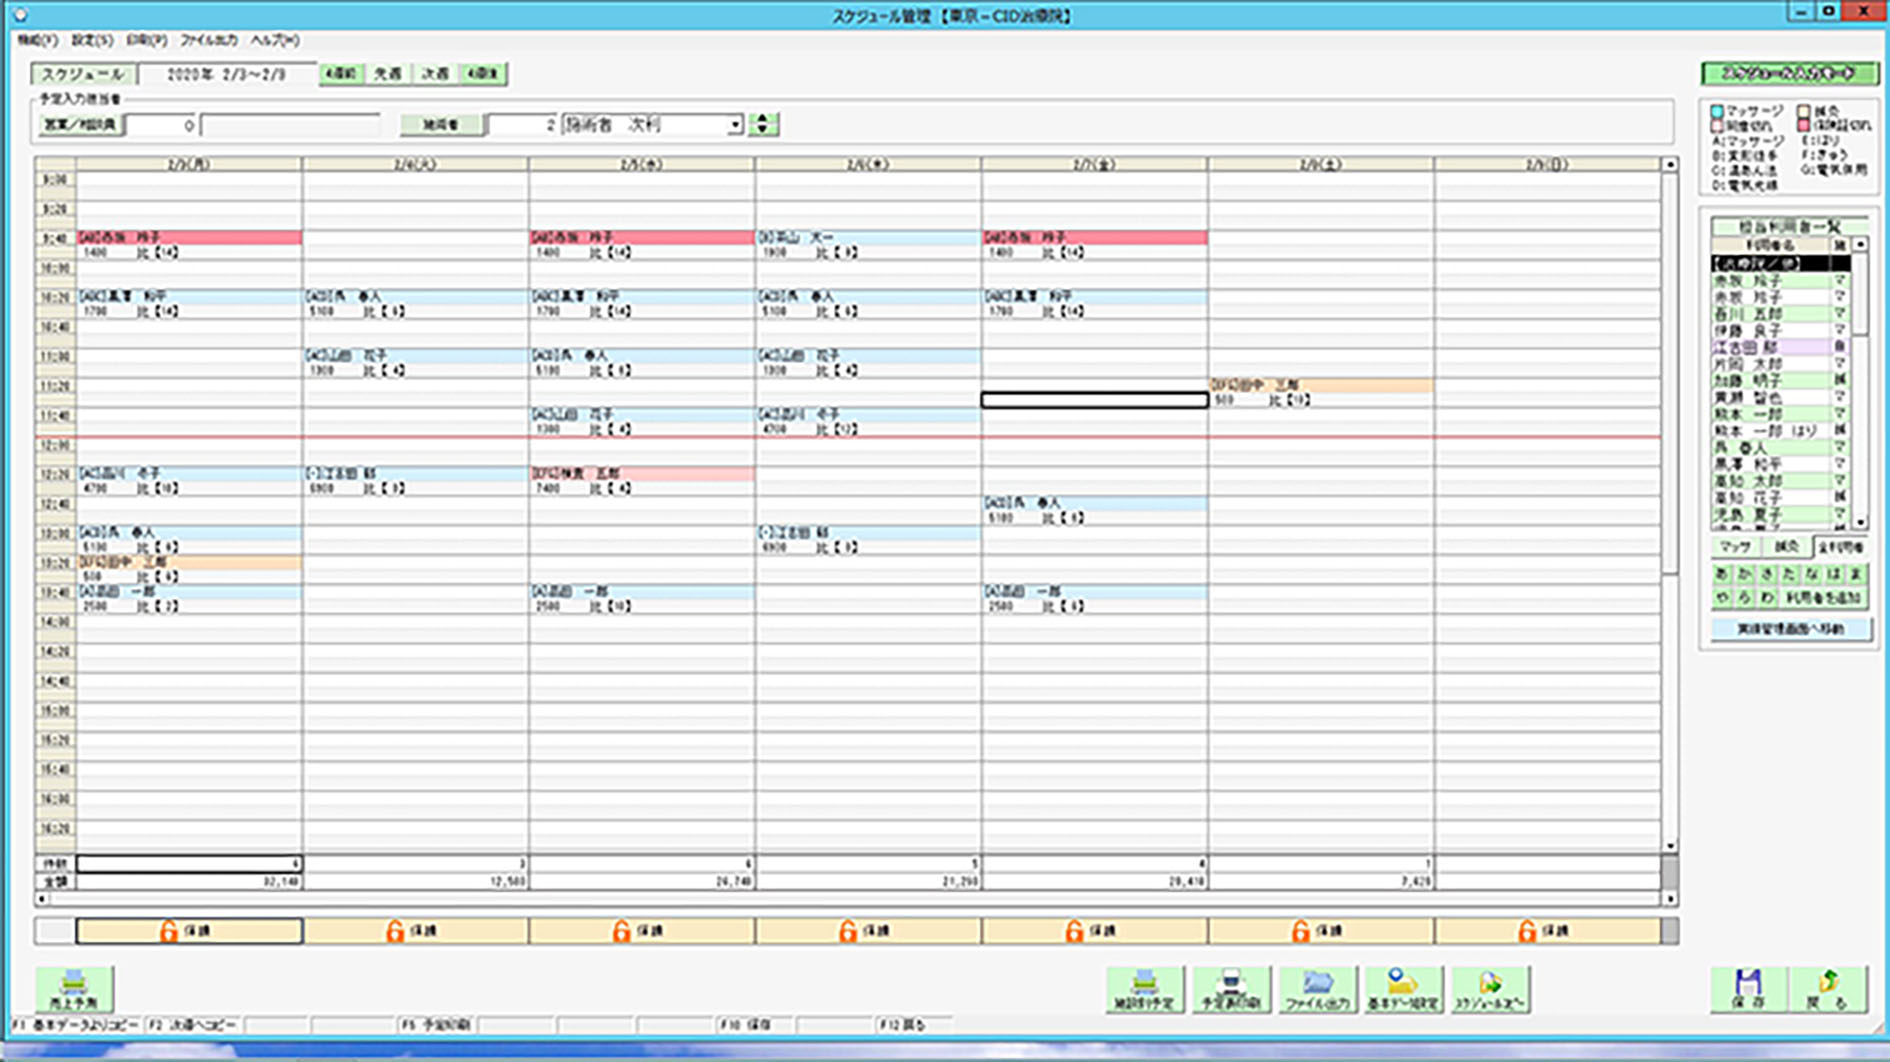The height and width of the screenshot is (1062, 1890).
Task: Open the 基本データ設定 icon button
Action: (x=1403, y=988)
